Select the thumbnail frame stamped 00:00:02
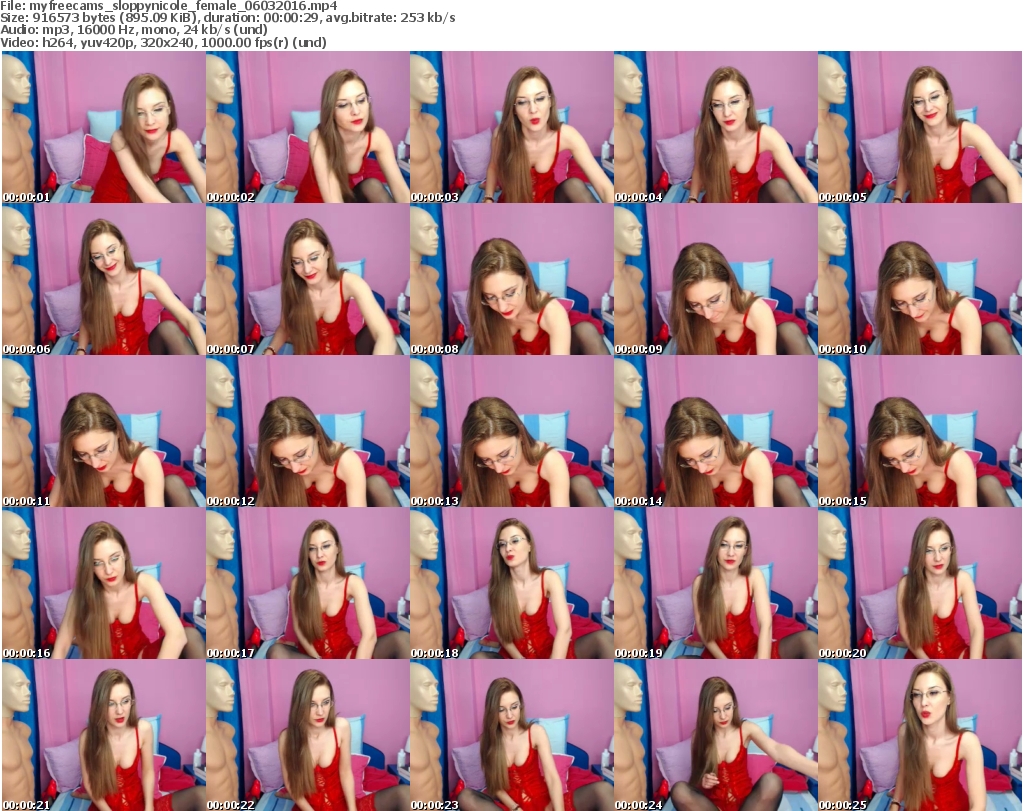The width and height of the screenshot is (1024, 811). (308, 127)
